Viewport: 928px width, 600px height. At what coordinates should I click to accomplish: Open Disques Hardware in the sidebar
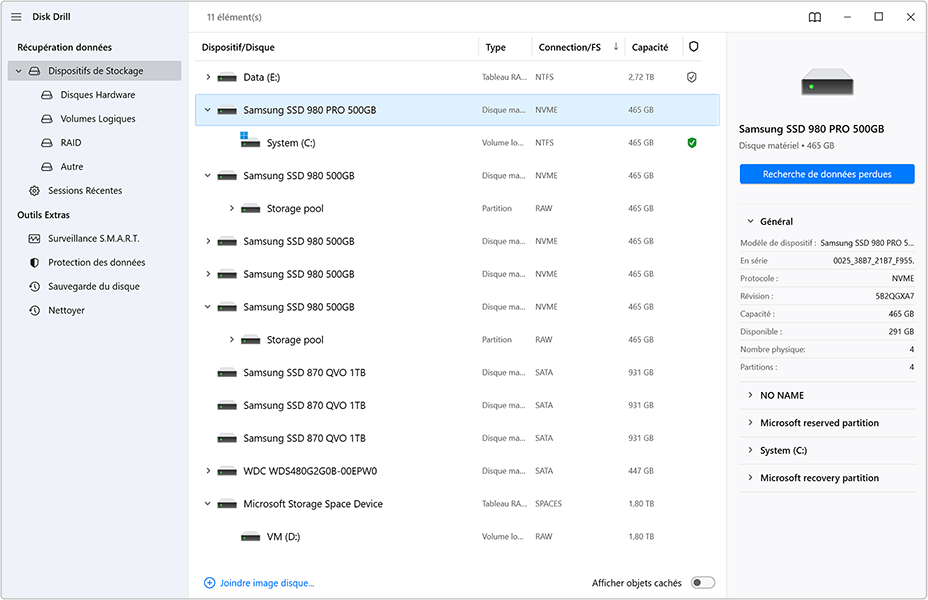click(98, 95)
